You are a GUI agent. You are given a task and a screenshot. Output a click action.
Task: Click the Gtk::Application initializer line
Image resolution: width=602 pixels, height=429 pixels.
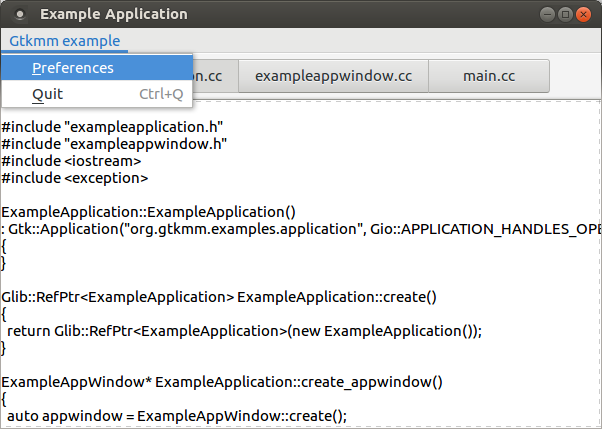click(301, 229)
